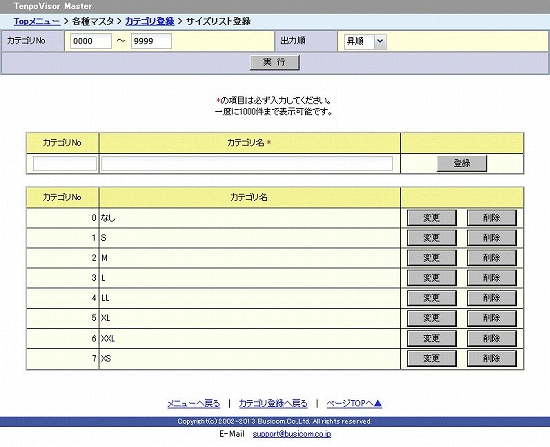Open the 出力順 sort order dropdown
The image size is (550, 447).
[365, 41]
